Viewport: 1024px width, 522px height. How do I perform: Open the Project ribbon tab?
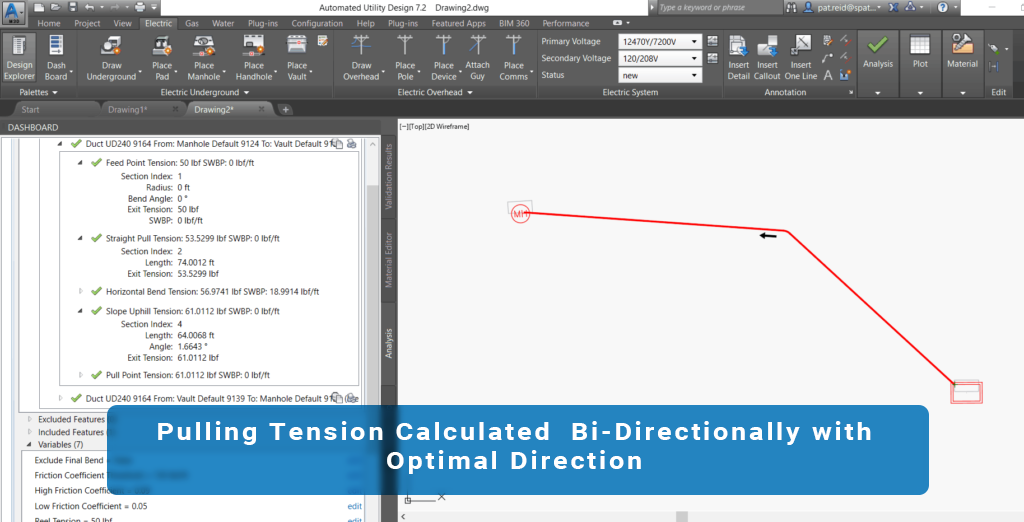tap(87, 23)
